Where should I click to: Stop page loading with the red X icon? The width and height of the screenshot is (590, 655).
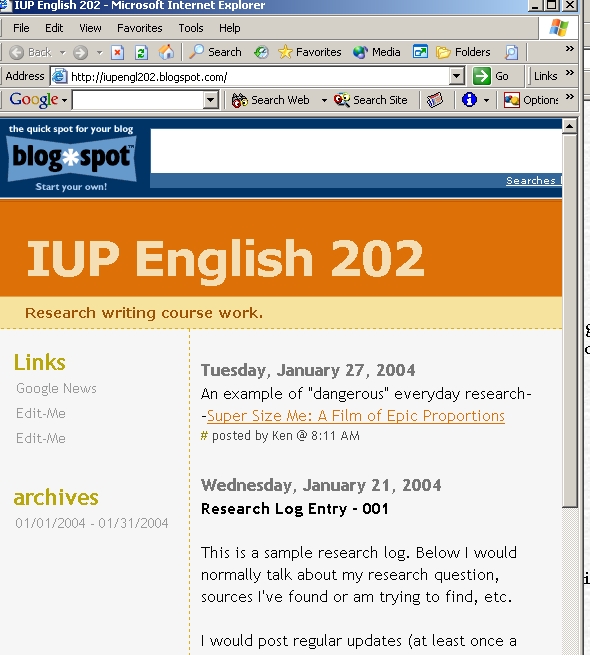pyautogui.click(x=117, y=53)
